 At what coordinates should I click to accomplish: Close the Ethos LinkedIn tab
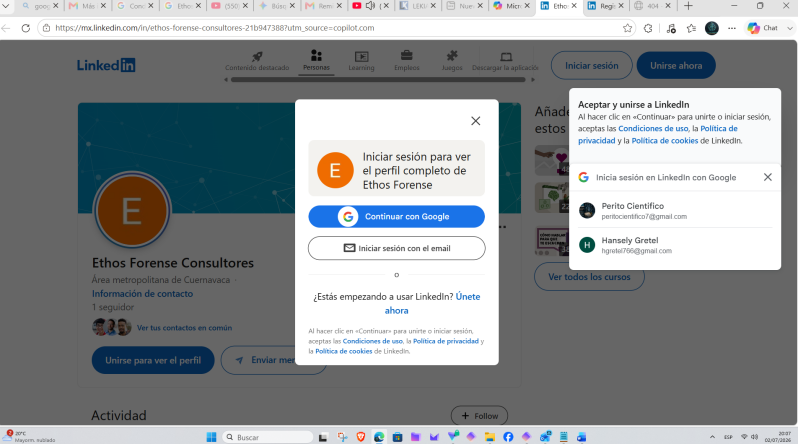[x=574, y=6]
